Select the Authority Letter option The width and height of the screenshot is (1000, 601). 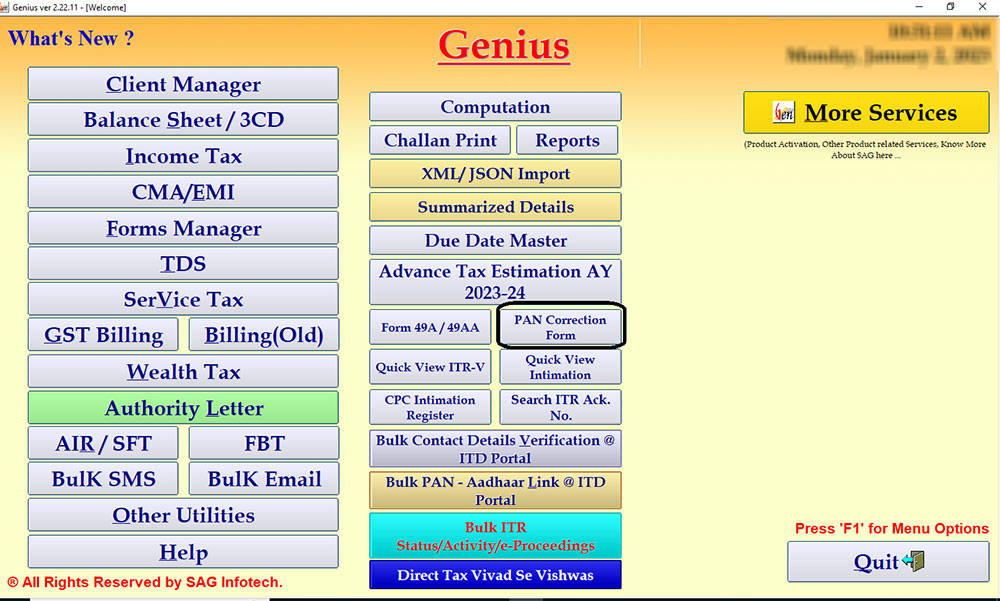click(183, 408)
